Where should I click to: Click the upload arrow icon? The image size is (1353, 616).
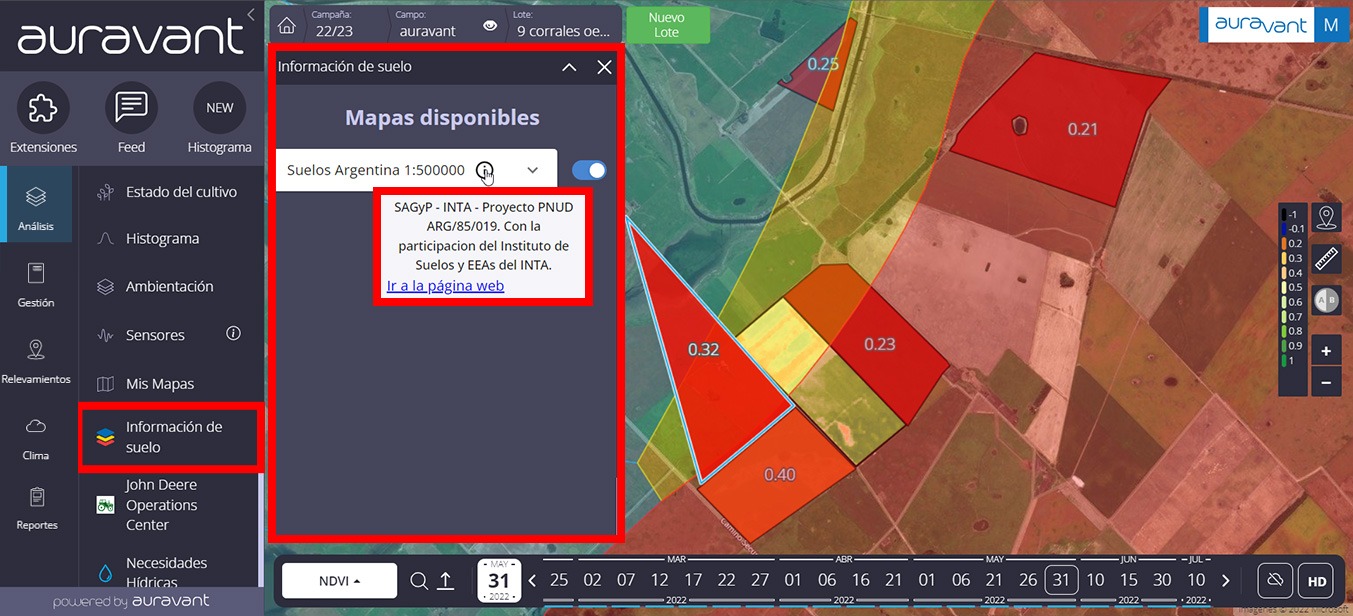click(446, 581)
